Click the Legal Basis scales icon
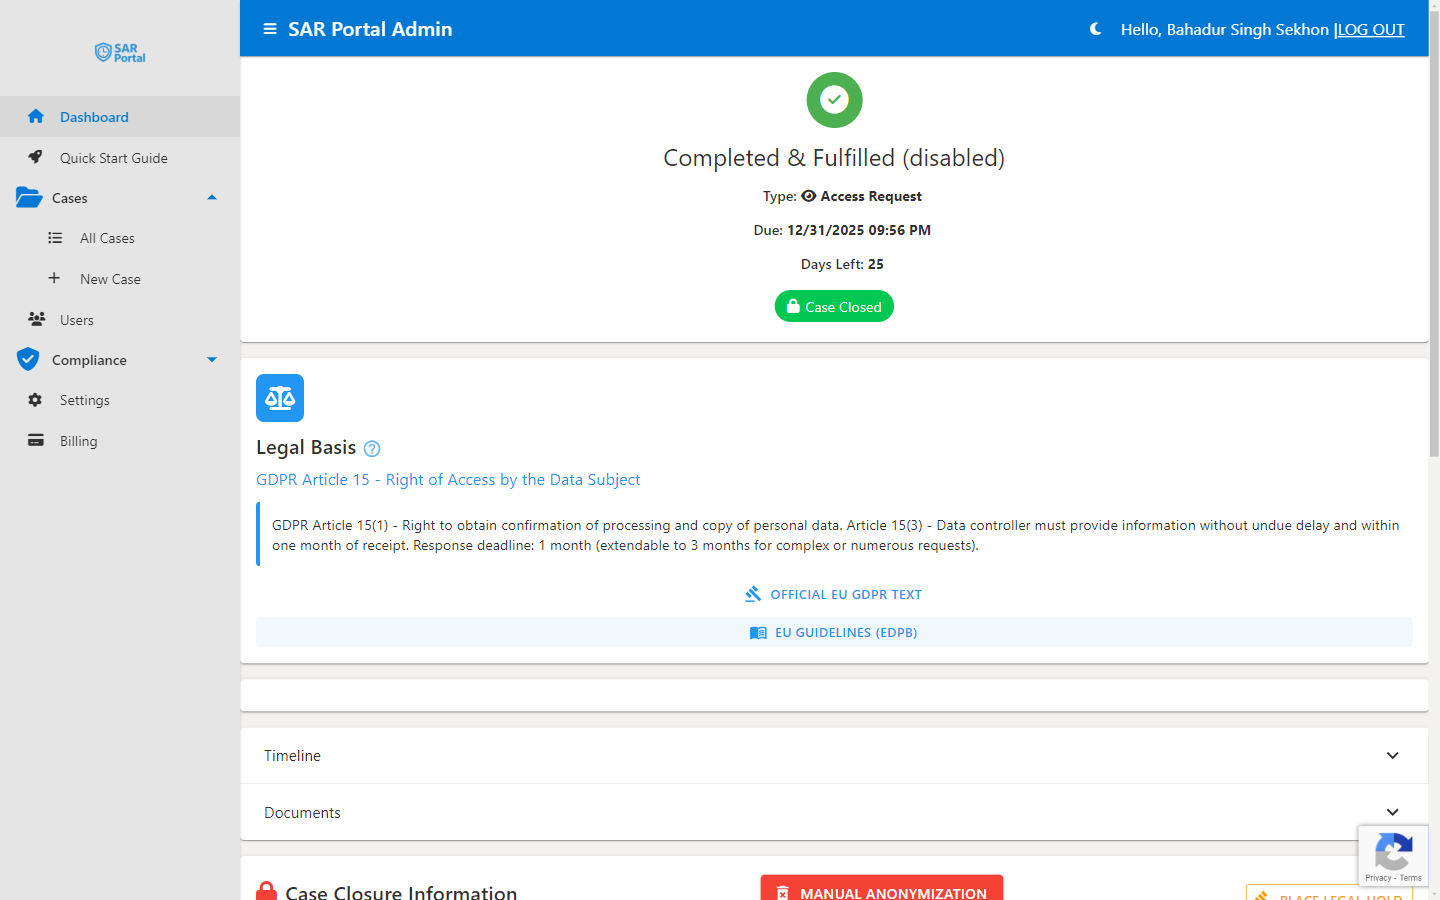This screenshot has height=900, width=1440. click(279, 397)
